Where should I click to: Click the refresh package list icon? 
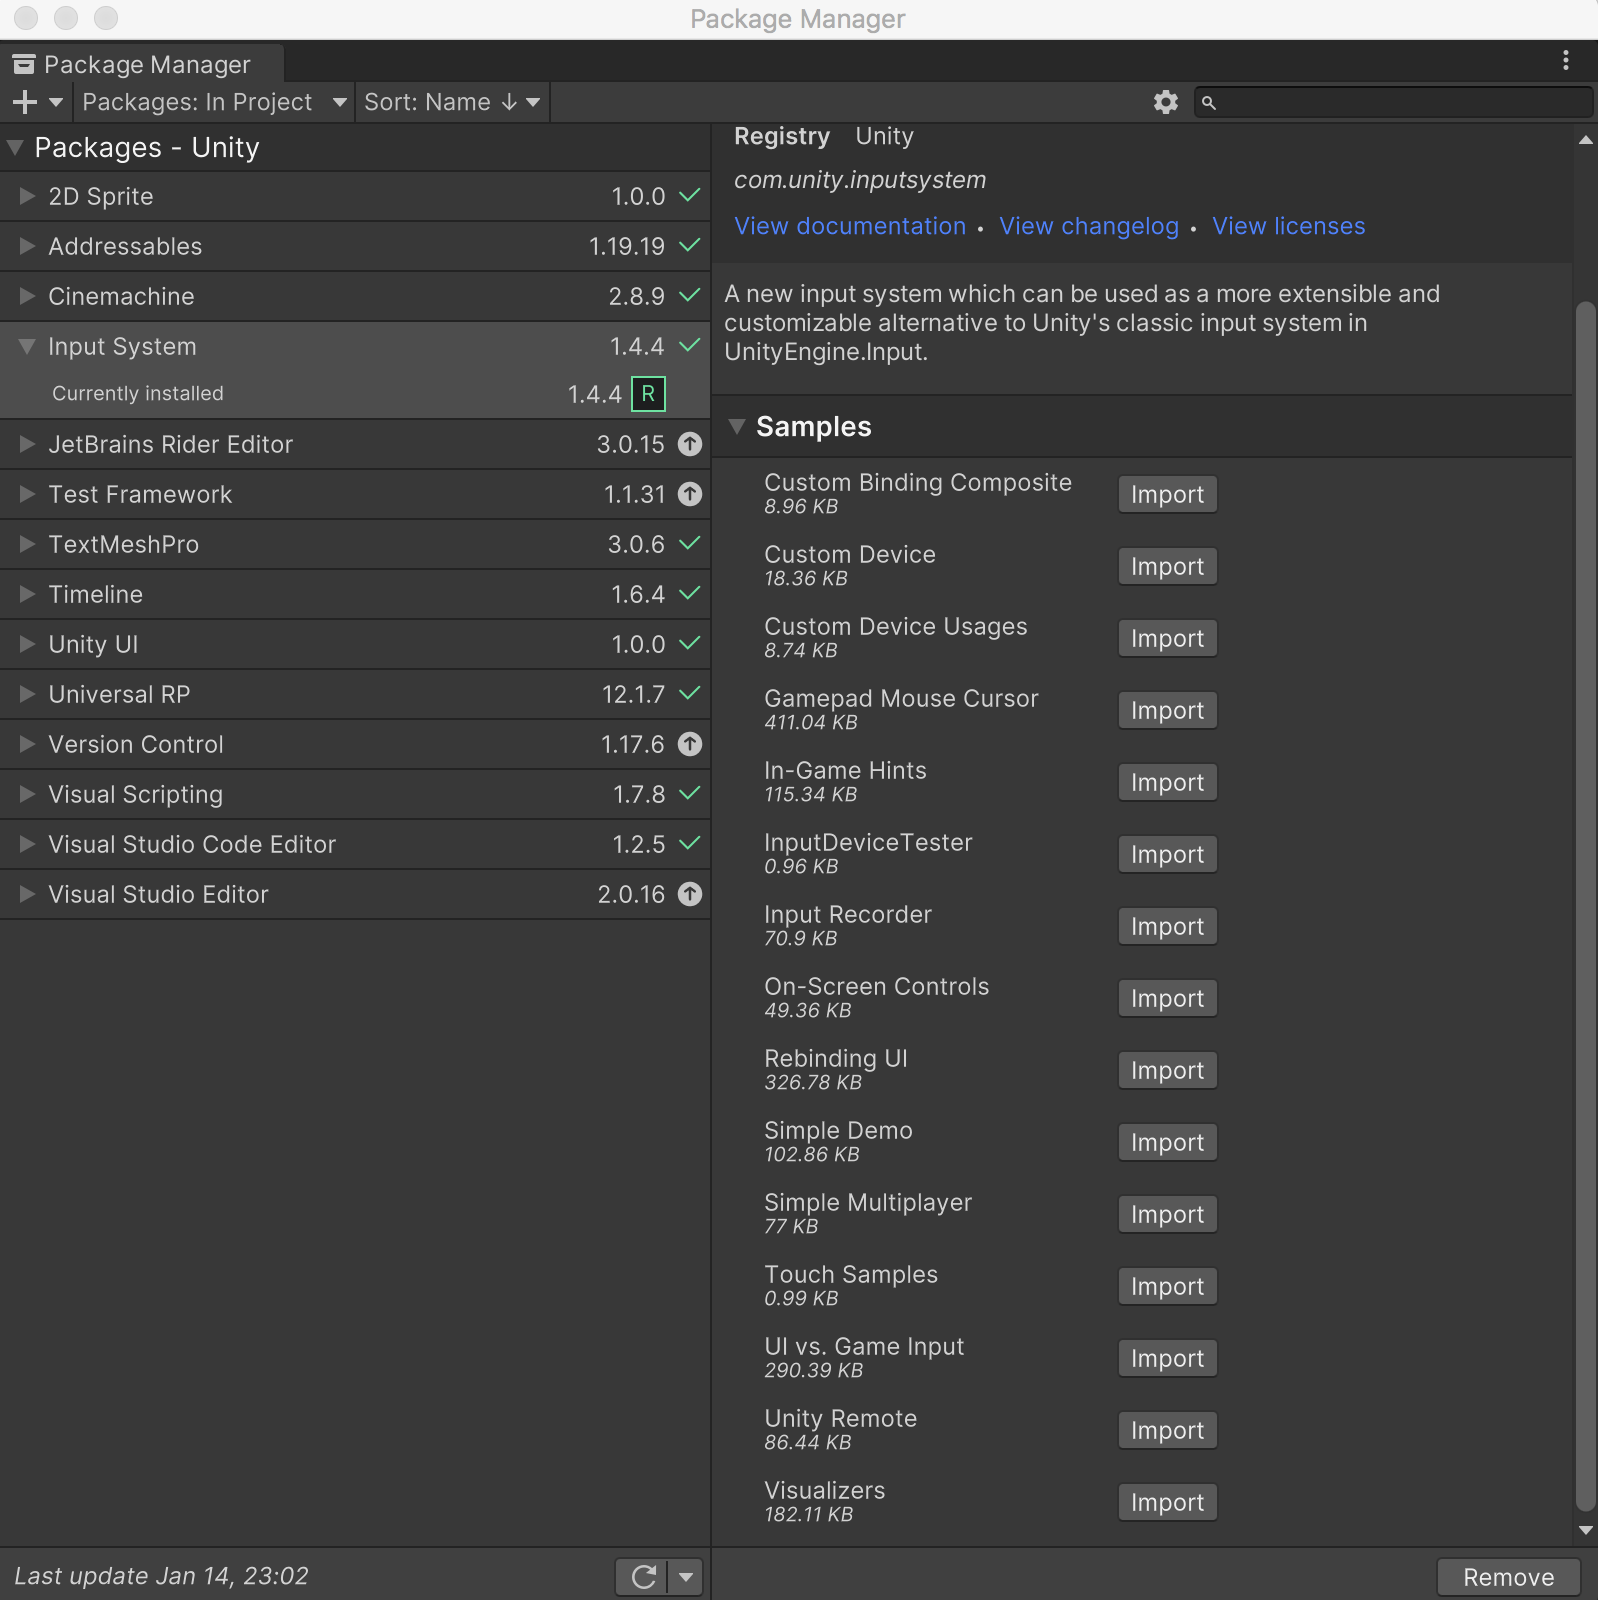pos(643,1577)
